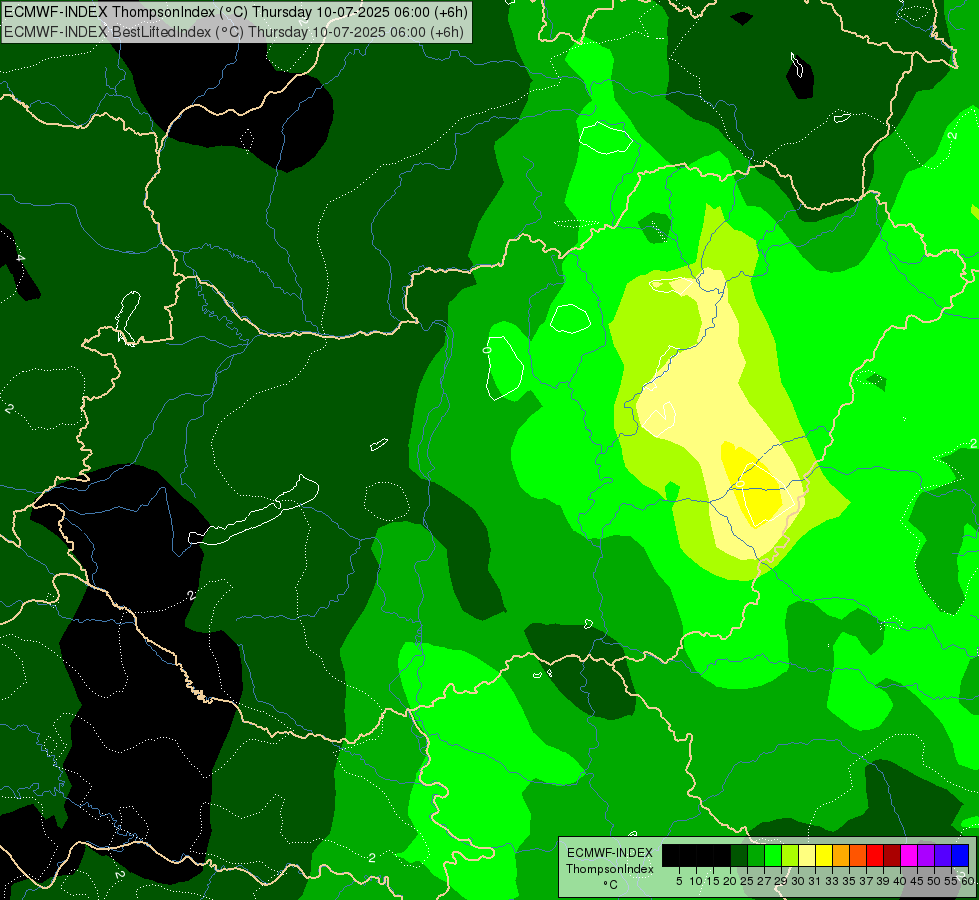Click the legend tick label '5'
979x900 pixels.
(679, 881)
